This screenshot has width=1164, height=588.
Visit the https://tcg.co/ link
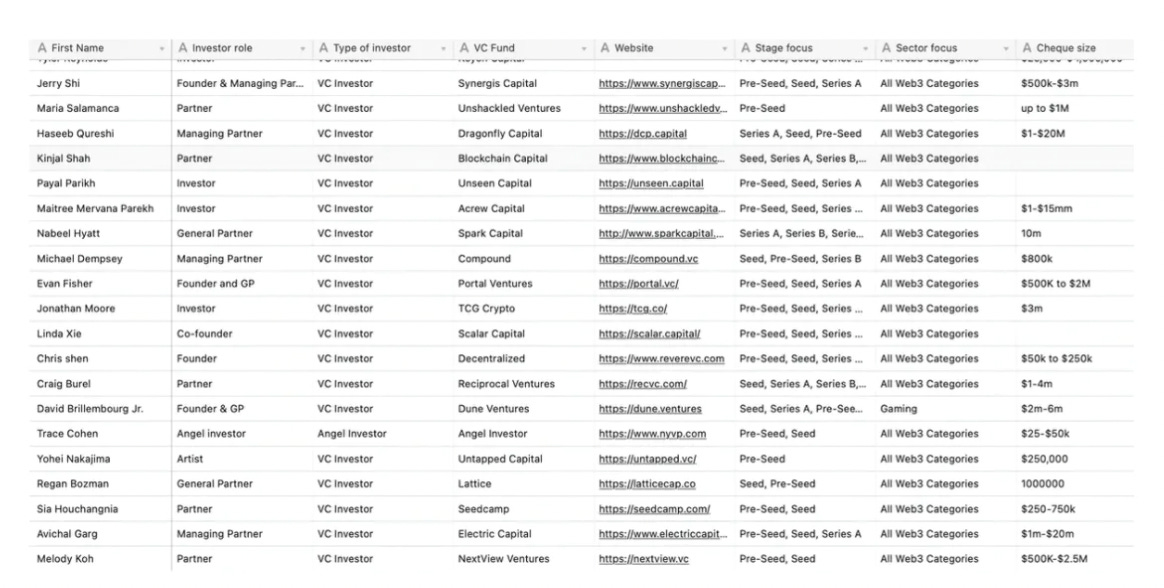click(x=633, y=309)
